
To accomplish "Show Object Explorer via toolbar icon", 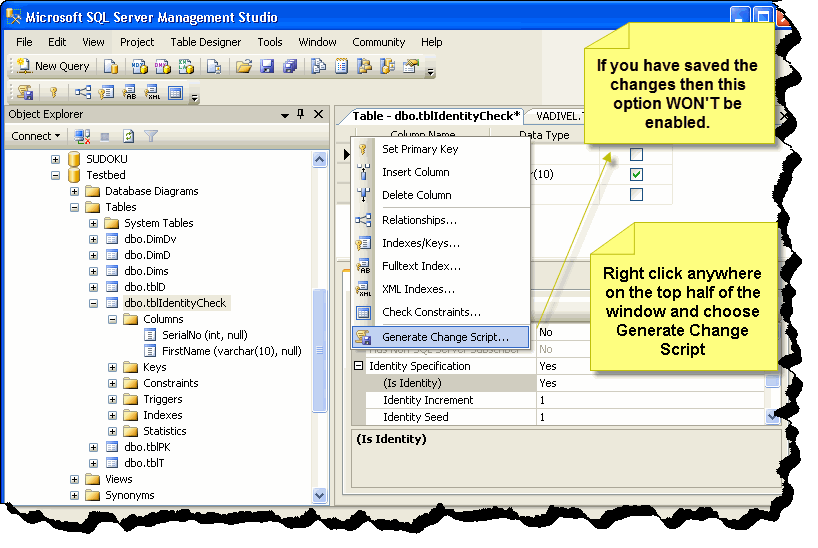I will 365,66.
